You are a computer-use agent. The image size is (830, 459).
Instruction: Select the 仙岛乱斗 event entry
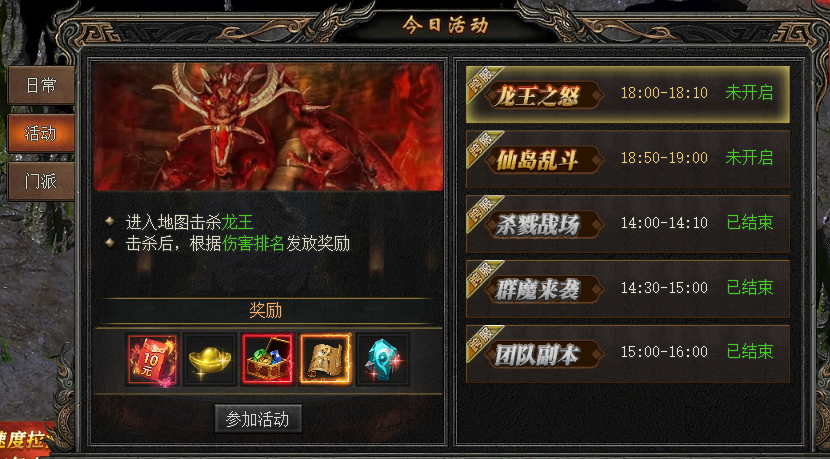[628, 159]
